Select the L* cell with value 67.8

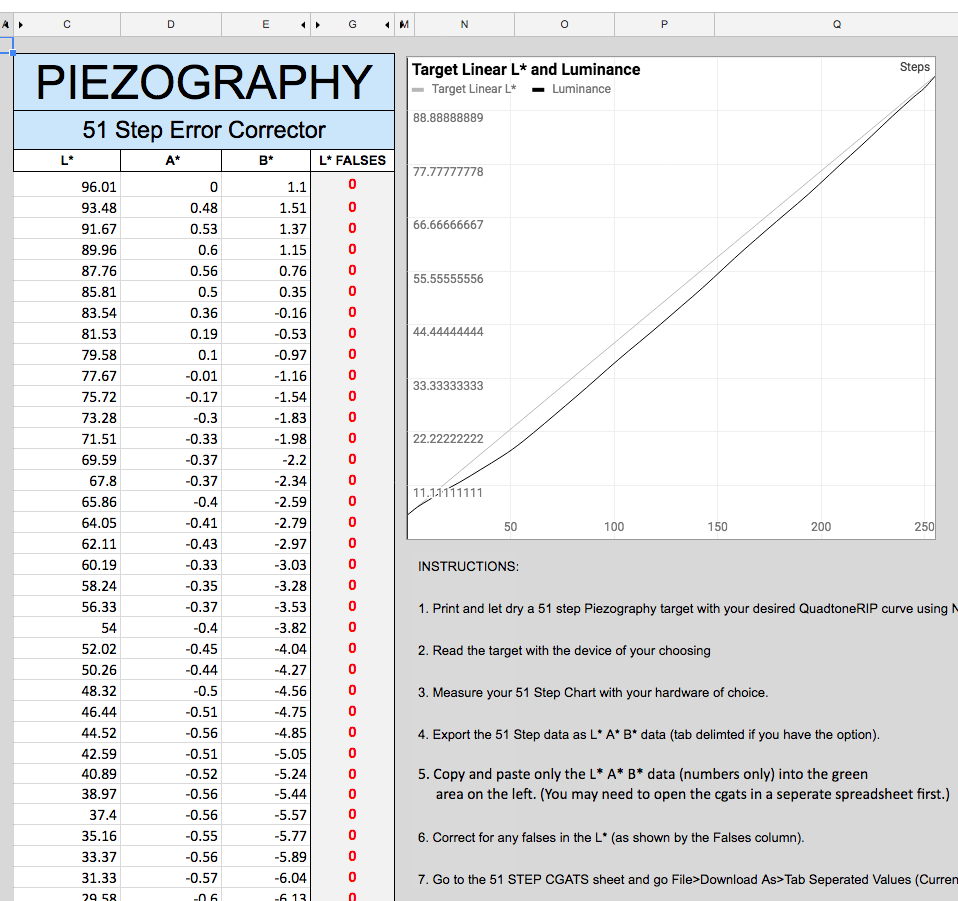click(x=67, y=481)
